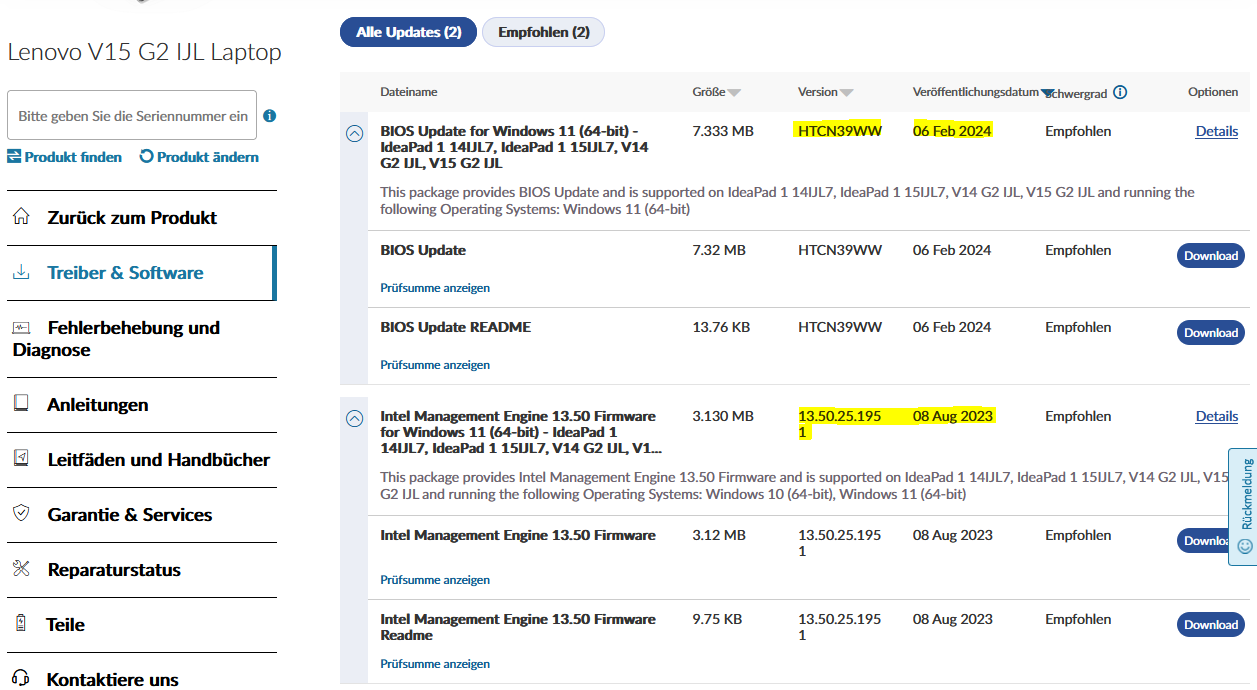Click Produkt finden link

65,157
